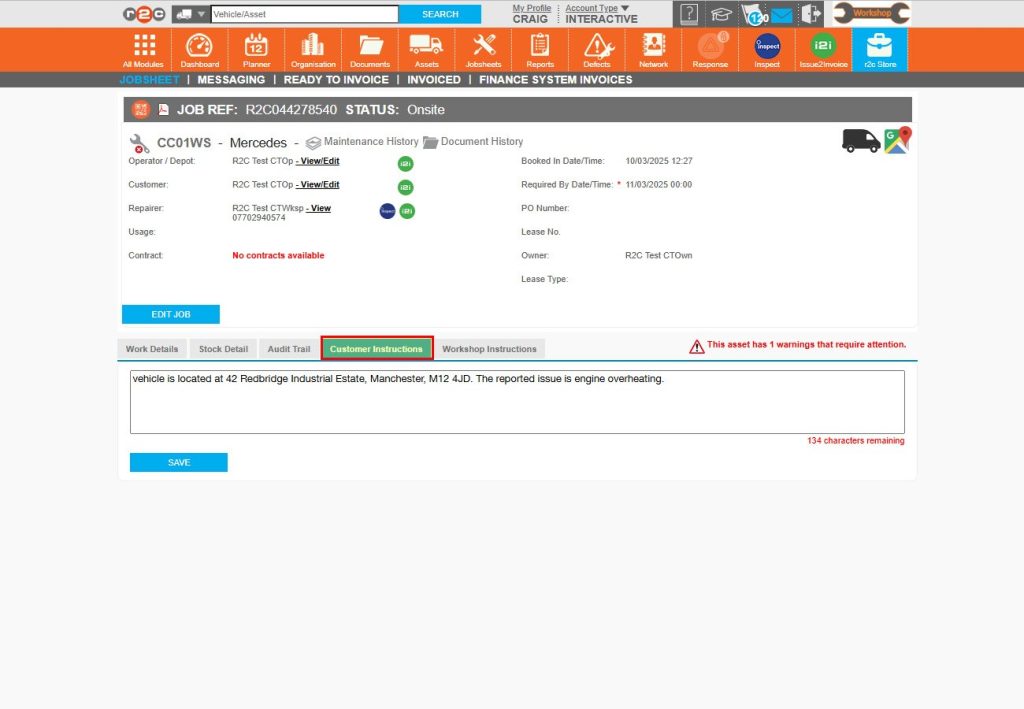Open the Inspect module
This screenshot has width=1024, height=709.
click(766, 48)
